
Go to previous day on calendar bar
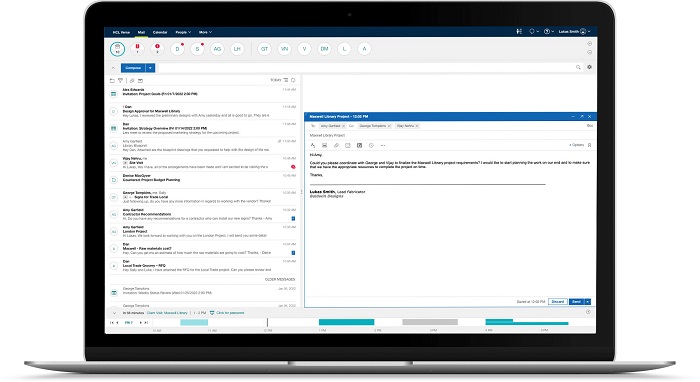(117, 323)
